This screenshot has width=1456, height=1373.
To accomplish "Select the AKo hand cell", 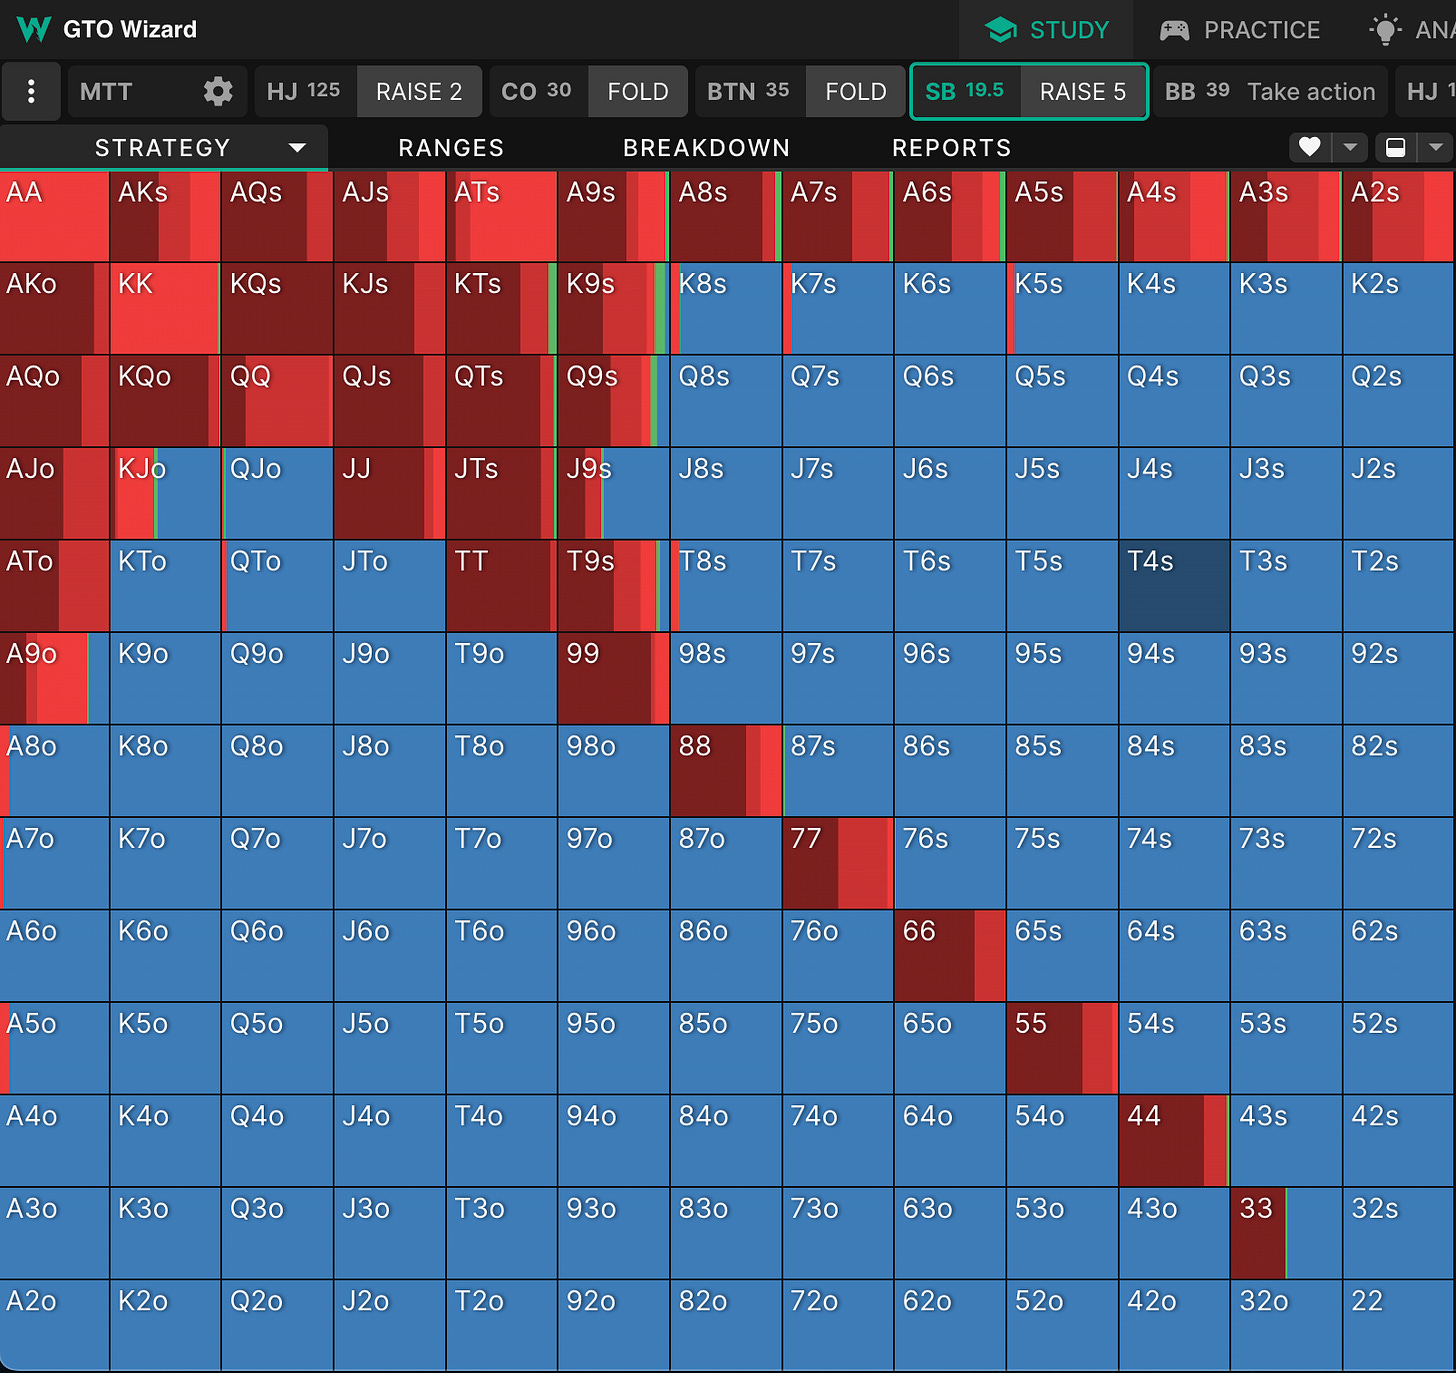I will (x=54, y=308).
